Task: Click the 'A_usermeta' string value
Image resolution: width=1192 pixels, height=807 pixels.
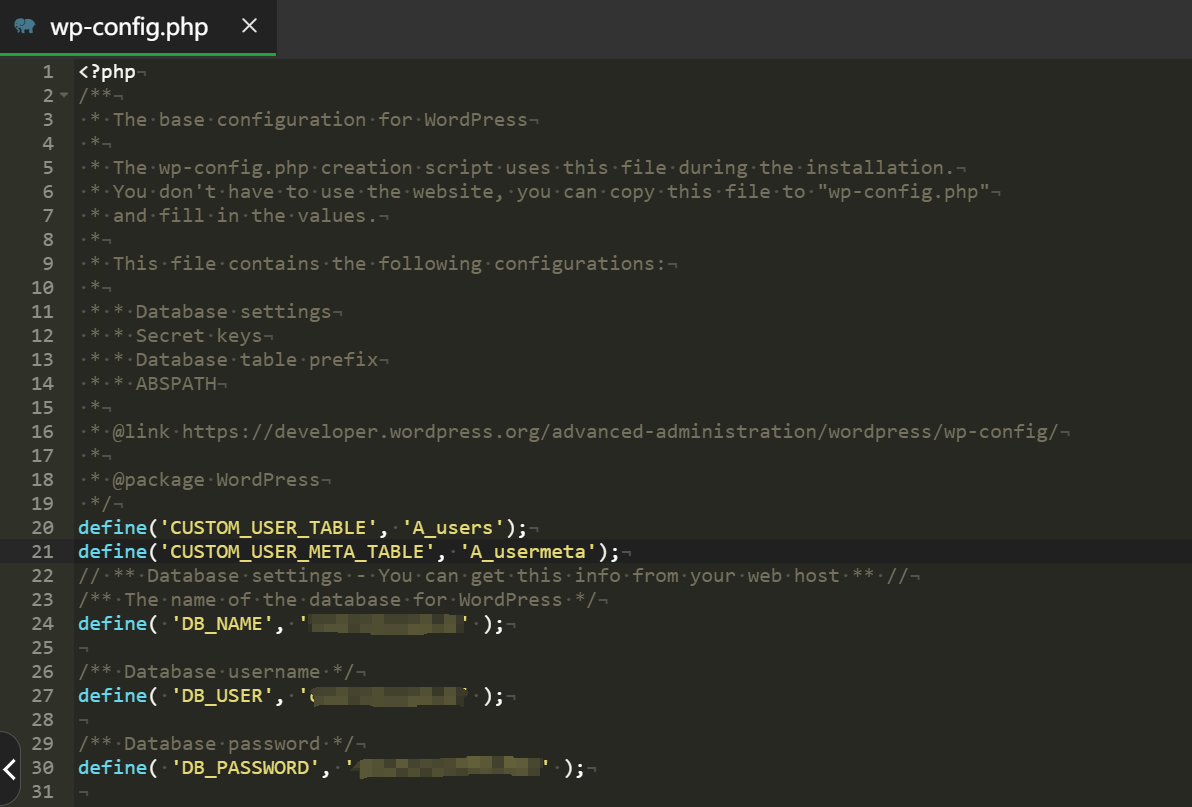Action: pyautogui.click(x=528, y=552)
